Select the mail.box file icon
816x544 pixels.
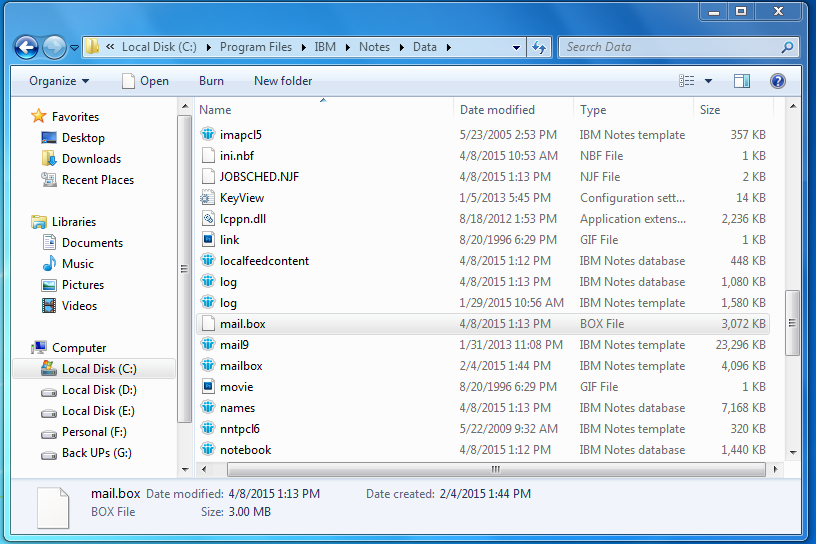pos(208,324)
